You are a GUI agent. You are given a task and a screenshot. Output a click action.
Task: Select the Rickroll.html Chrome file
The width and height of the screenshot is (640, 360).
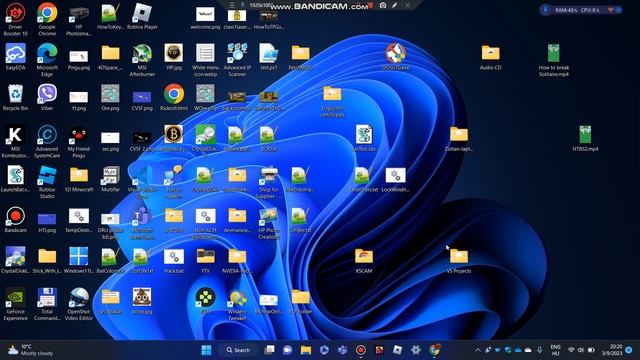coord(174,98)
